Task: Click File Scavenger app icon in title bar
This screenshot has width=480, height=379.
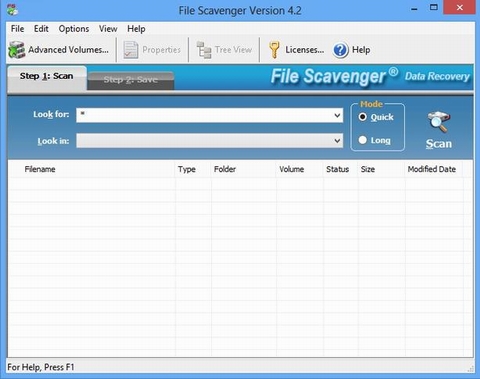Action: [12, 9]
